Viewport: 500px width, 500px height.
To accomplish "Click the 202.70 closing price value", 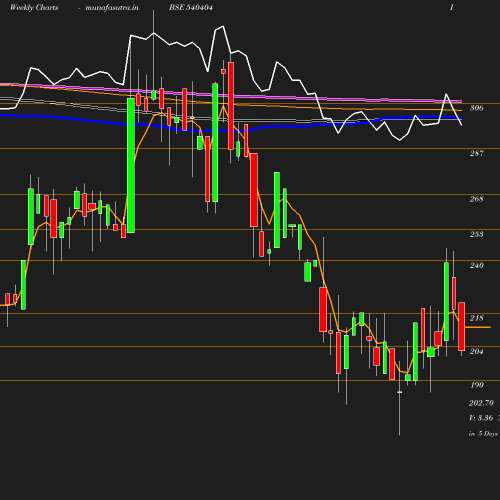I will click(481, 403).
